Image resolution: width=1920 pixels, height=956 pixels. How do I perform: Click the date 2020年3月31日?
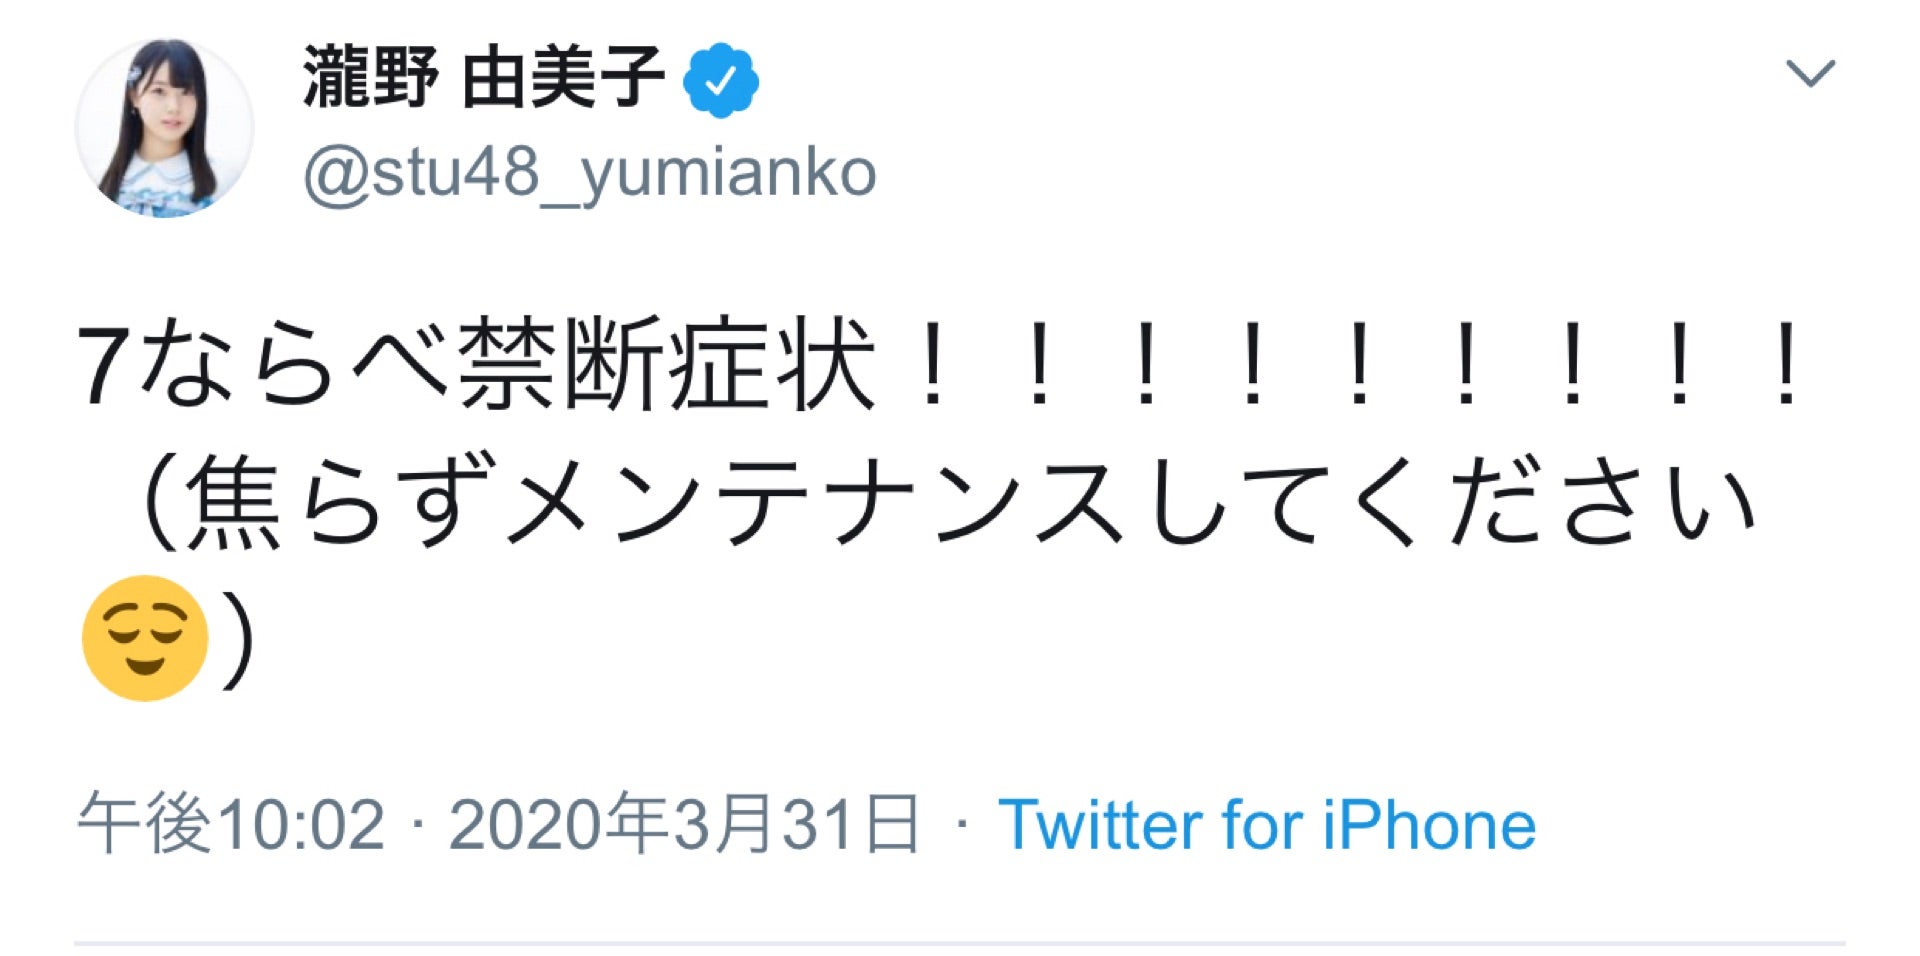pos(683,825)
